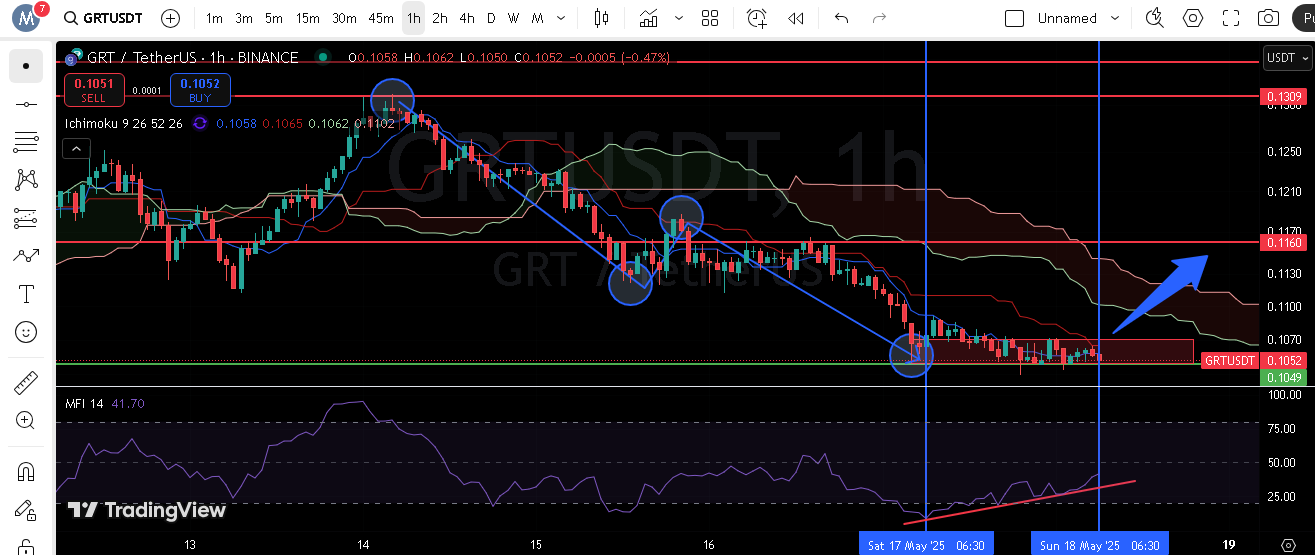
Task: Click the SELL 0.1051 button
Action: coord(94,90)
